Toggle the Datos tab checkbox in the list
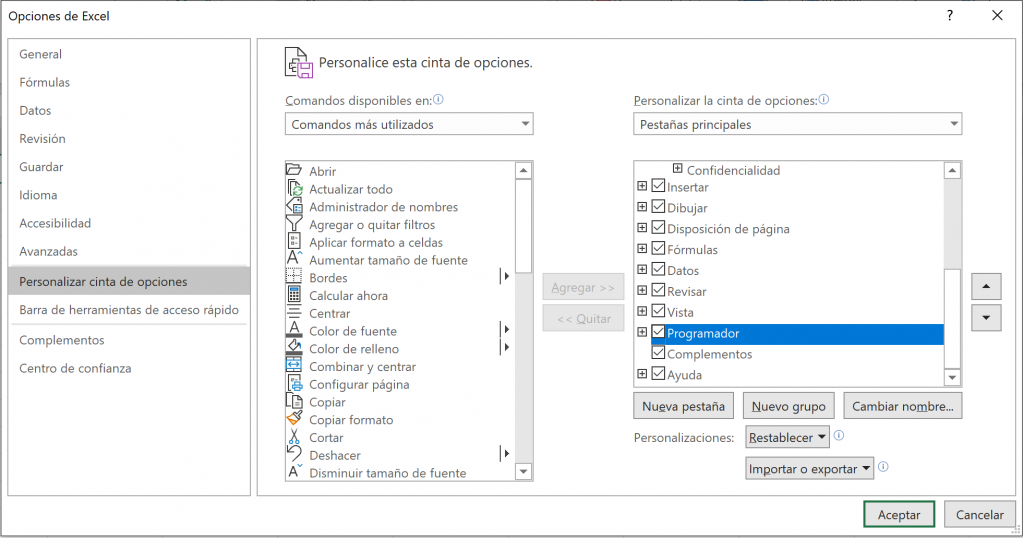Viewport: 1023px width, 538px height. pos(658,269)
